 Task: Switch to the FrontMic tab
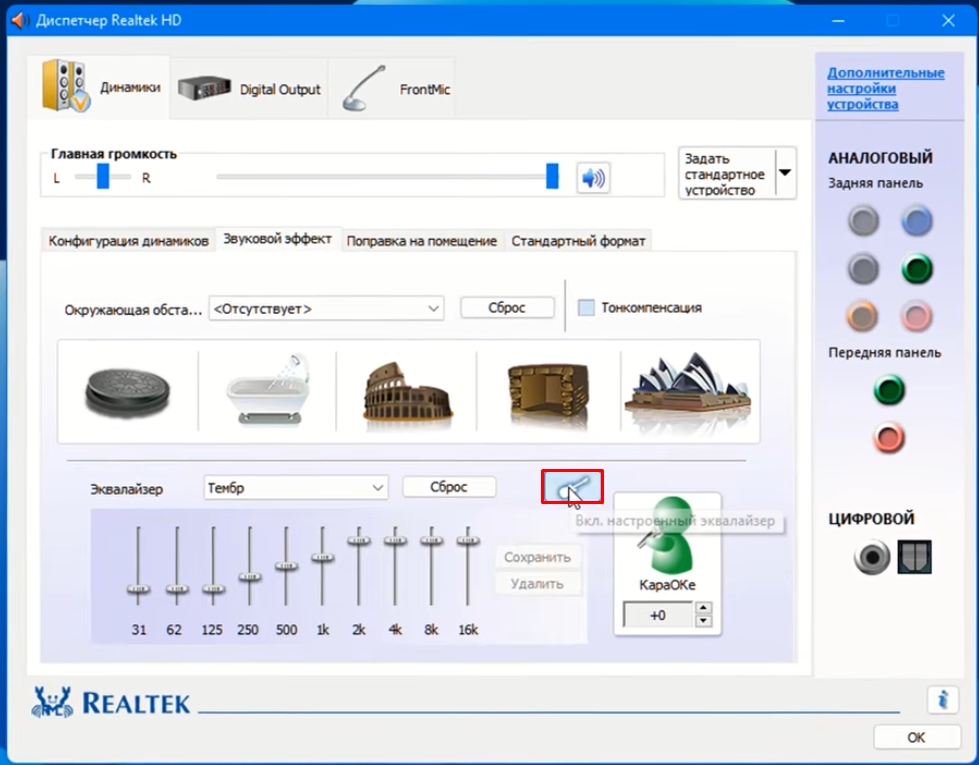tap(392, 89)
